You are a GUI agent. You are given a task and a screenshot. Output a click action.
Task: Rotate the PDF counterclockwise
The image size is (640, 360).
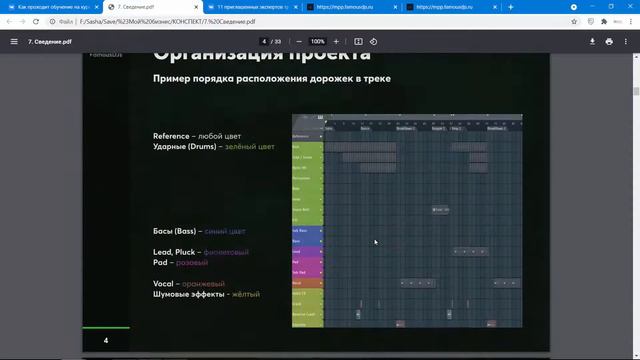coord(373,42)
